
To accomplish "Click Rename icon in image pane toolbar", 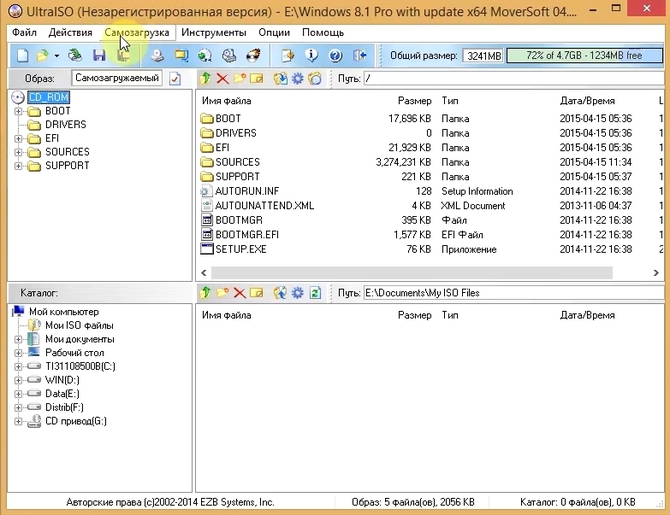I will pyautogui.click(x=256, y=79).
